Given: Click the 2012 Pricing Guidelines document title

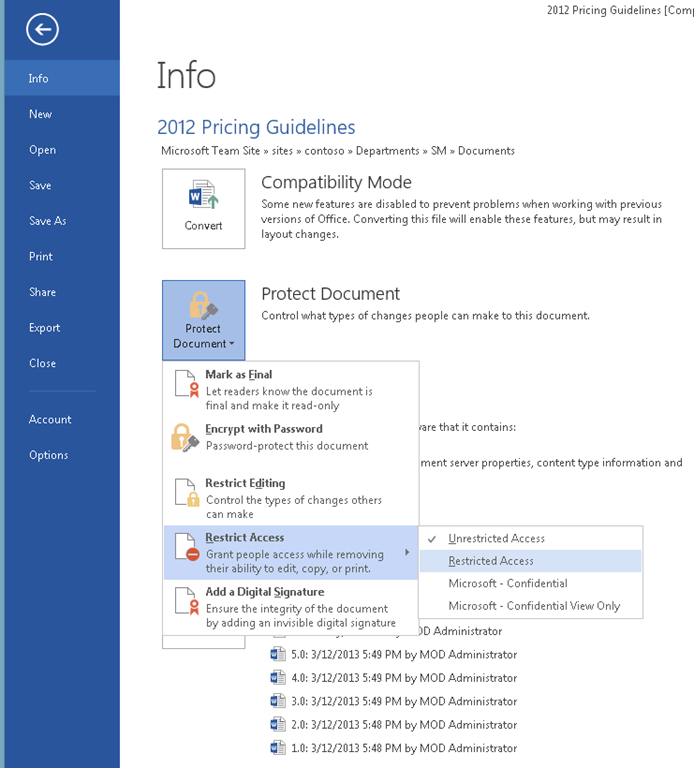Looking at the screenshot, I should [x=256, y=127].
